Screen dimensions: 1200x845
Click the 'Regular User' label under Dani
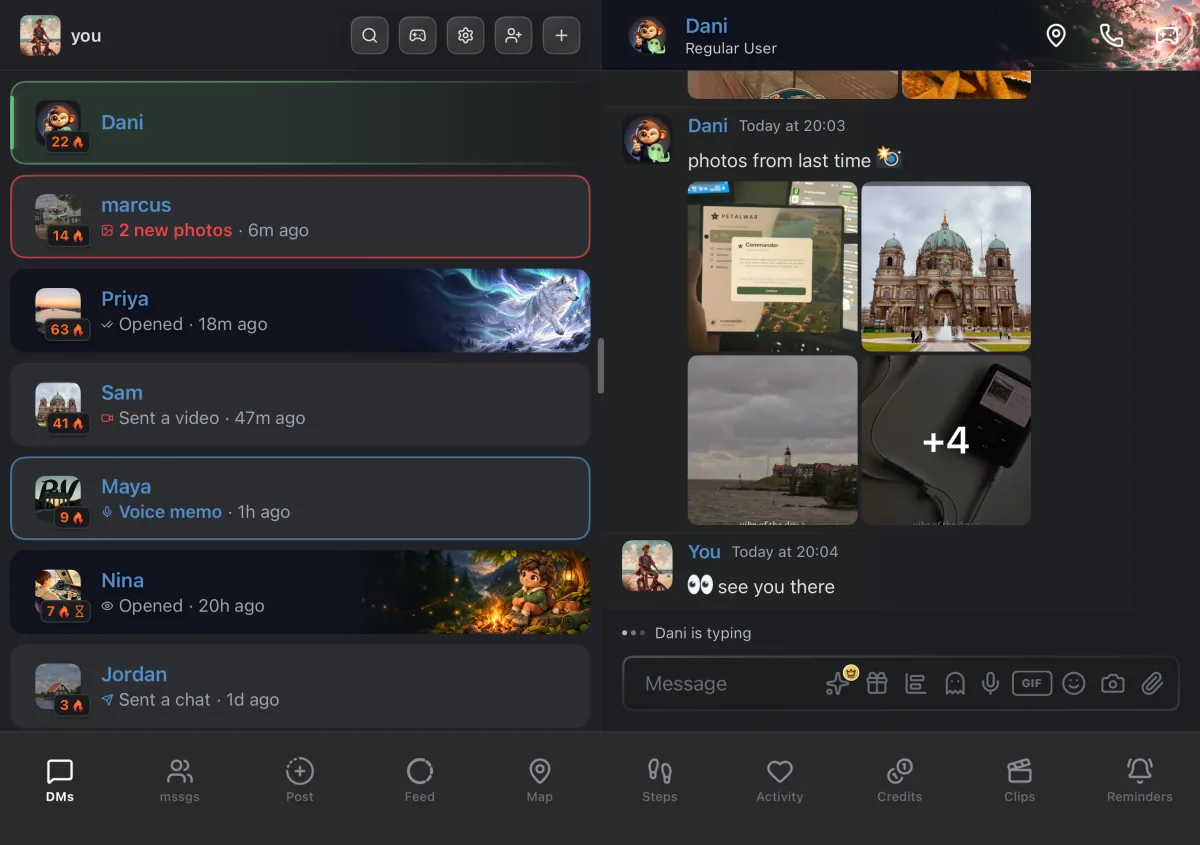731,48
